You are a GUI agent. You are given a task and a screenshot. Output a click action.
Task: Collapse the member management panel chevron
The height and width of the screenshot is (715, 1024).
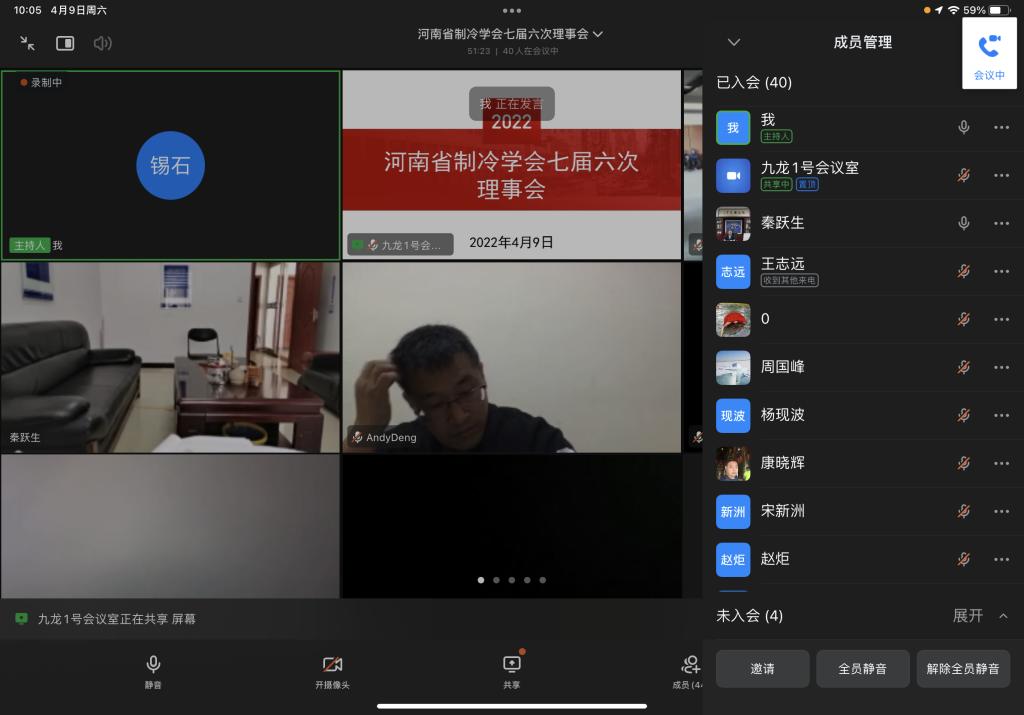click(x=734, y=42)
